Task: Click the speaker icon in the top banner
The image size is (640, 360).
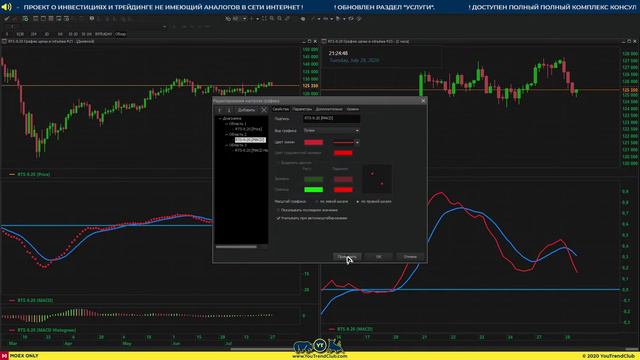Action: [7, 7]
